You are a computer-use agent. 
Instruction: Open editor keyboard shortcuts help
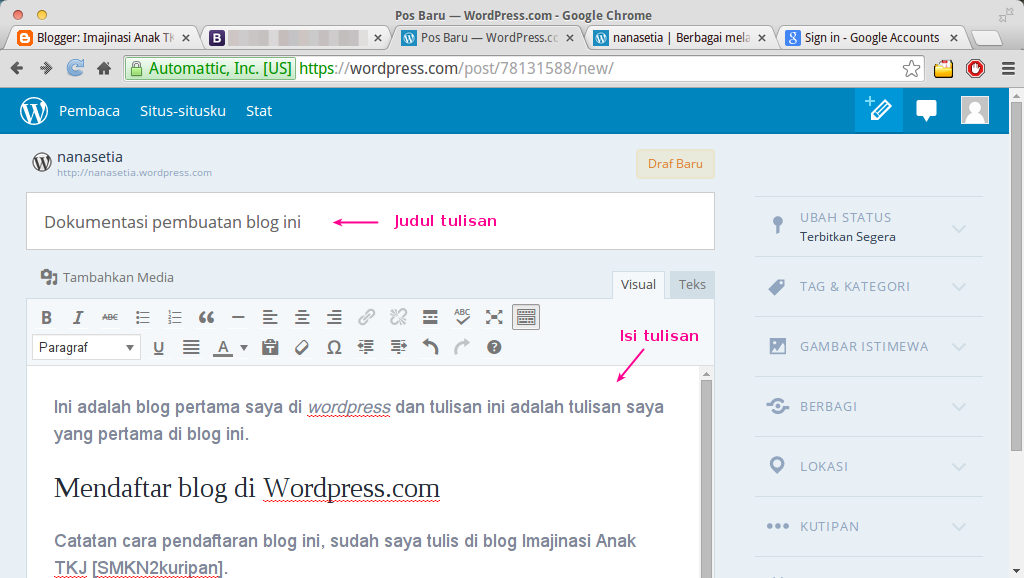494,347
